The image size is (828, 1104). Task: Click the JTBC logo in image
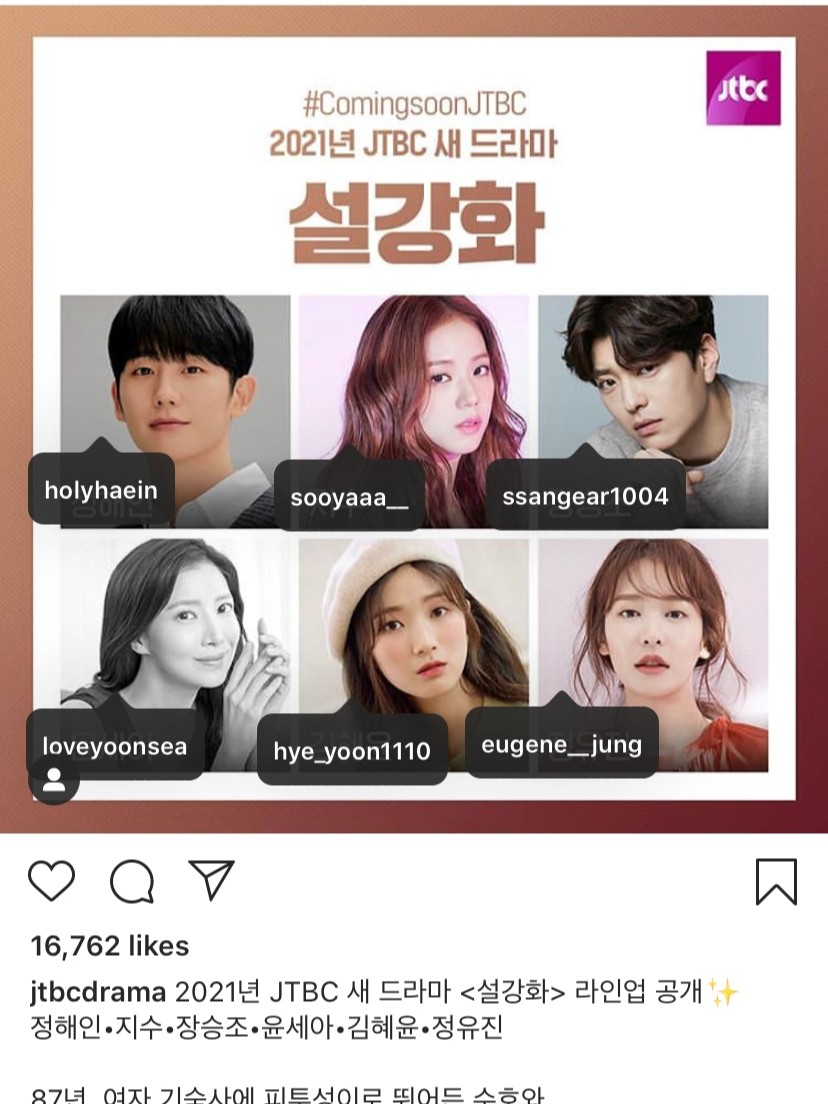(743, 88)
